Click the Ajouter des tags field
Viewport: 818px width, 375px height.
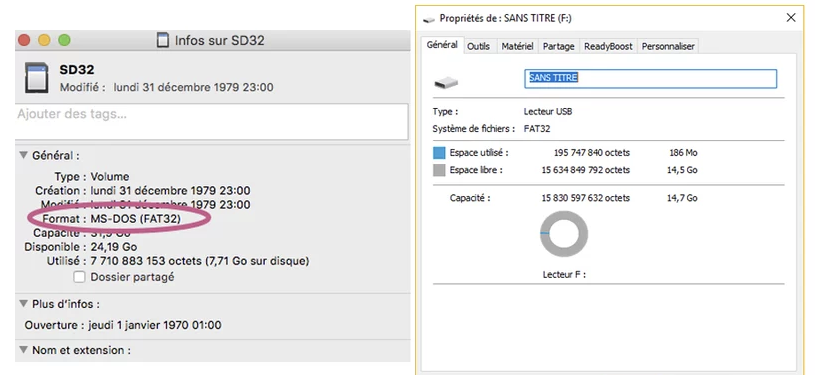[211, 121]
